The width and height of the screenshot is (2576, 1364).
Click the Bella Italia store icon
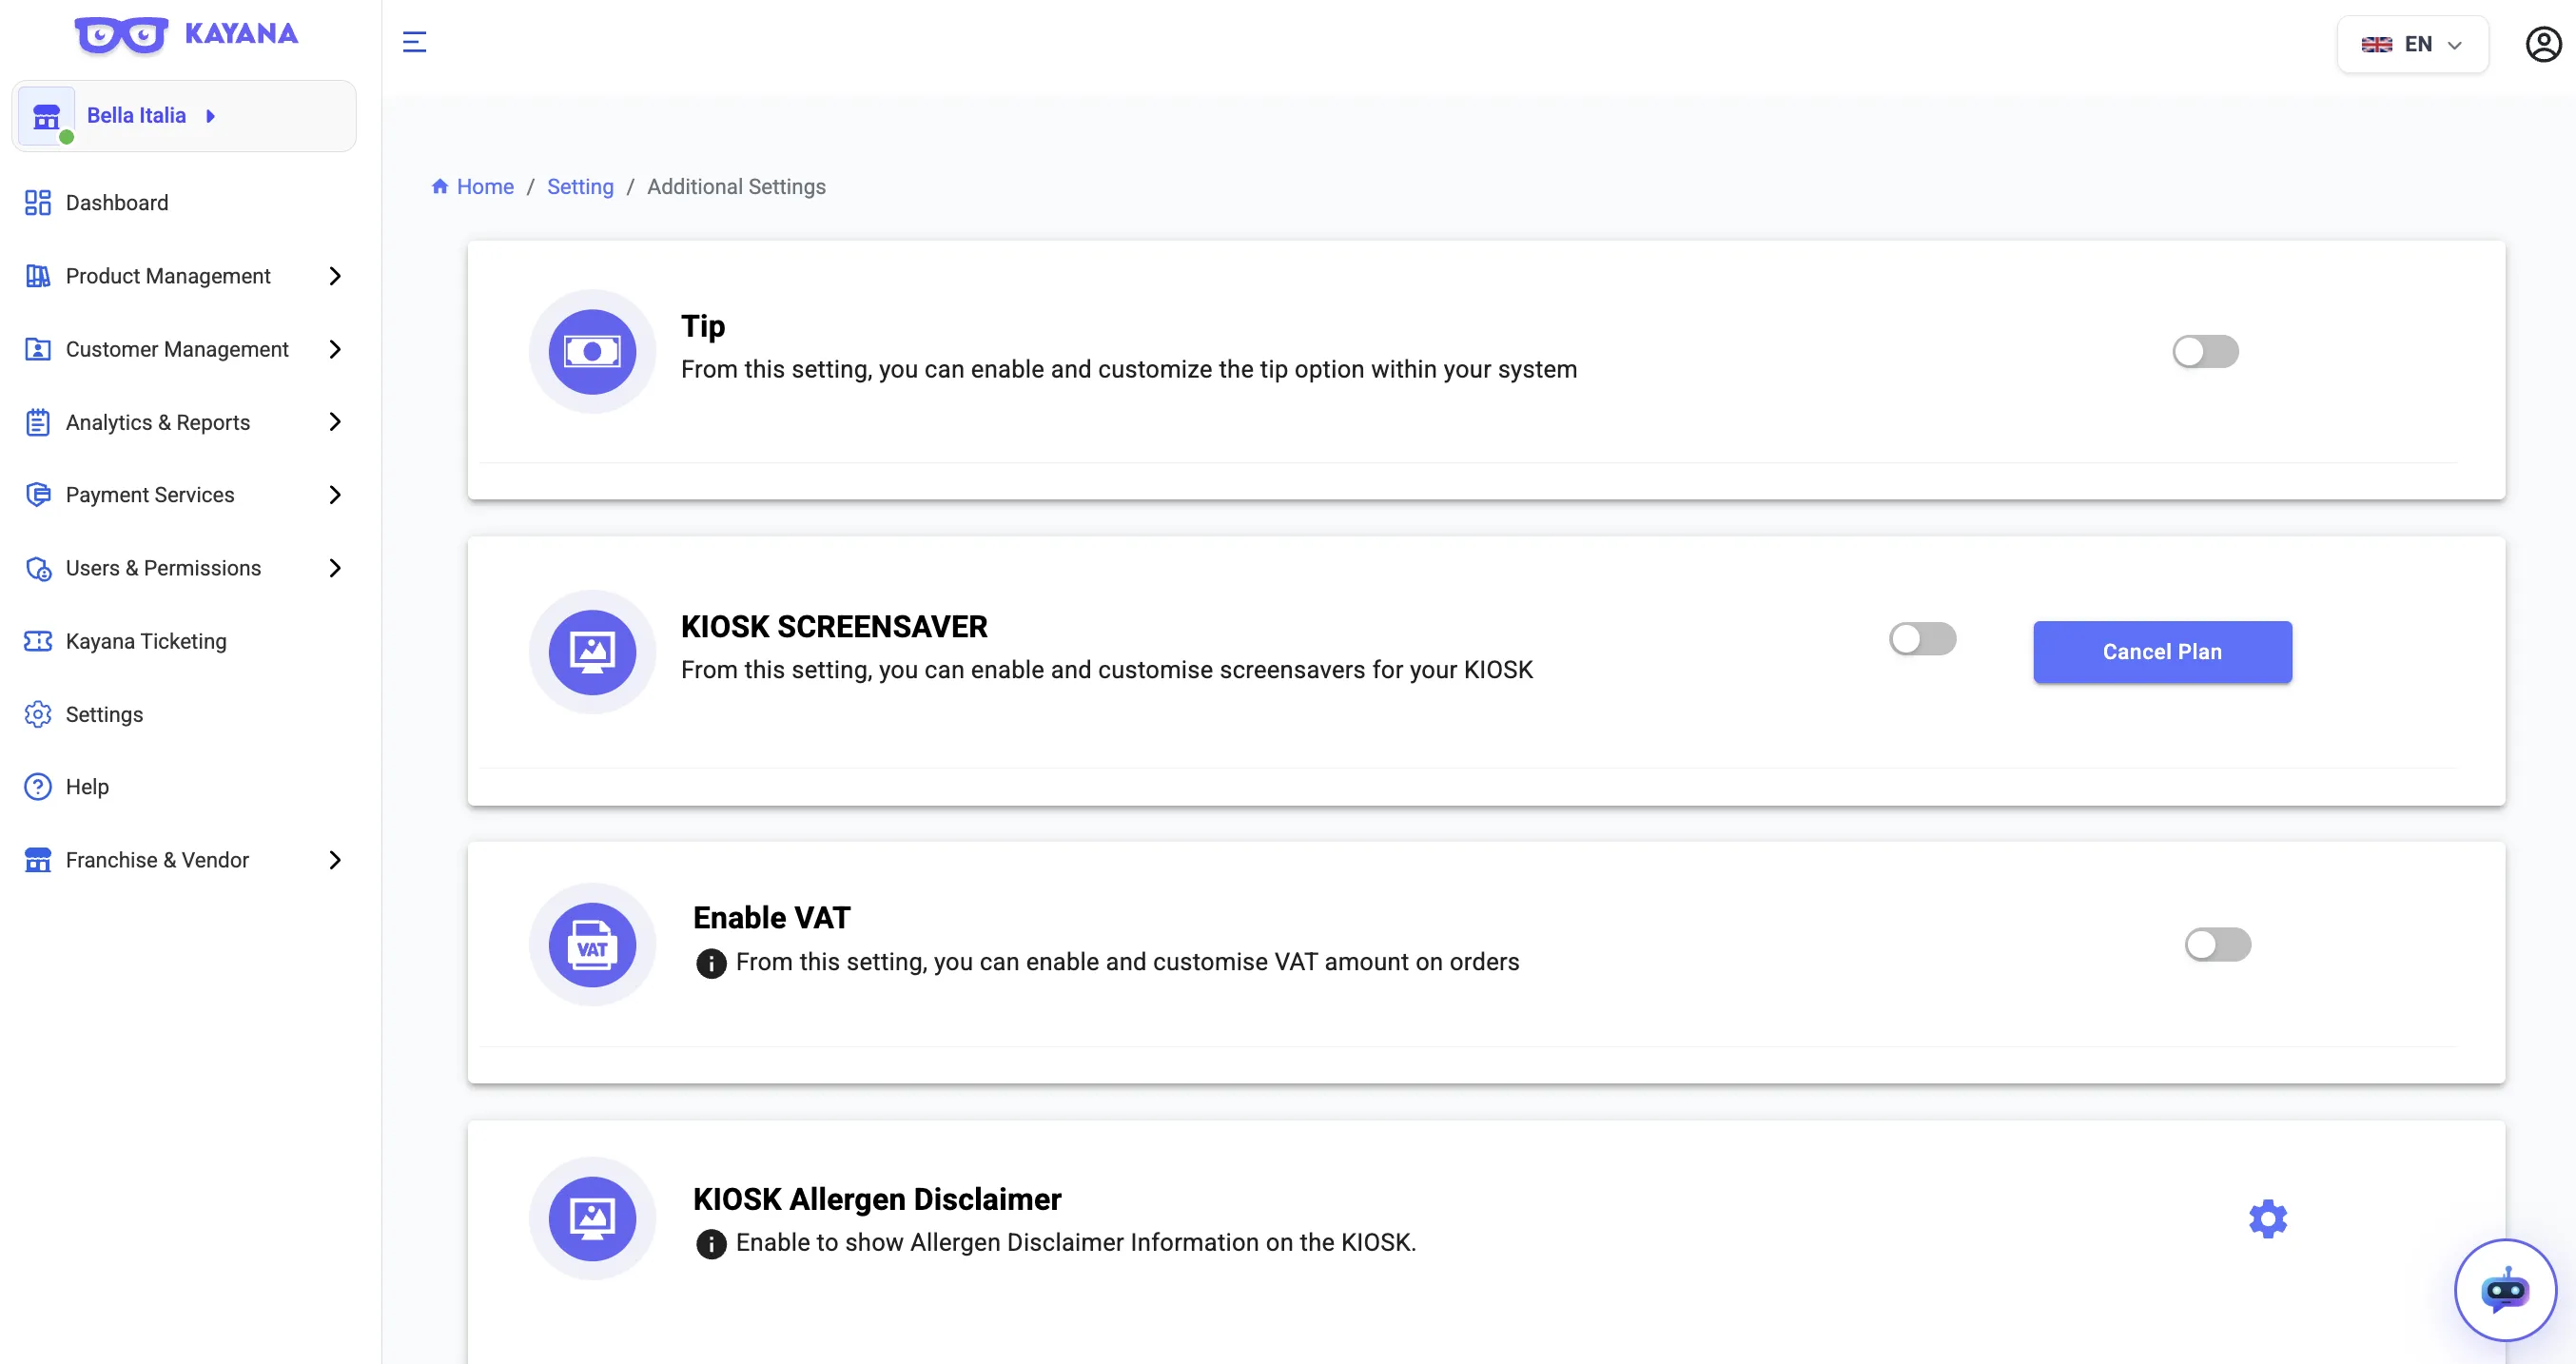click(46, 116)
